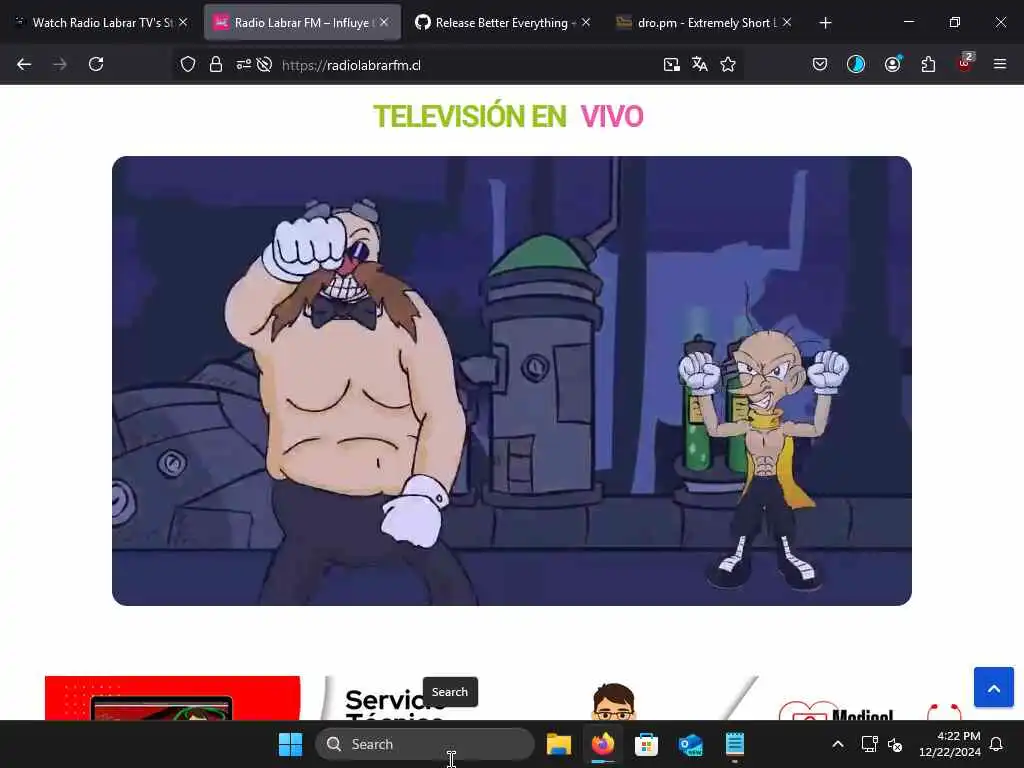Open Outlook from taskbar
This screenshot has width=1024, height=768.
pos(690,744)
